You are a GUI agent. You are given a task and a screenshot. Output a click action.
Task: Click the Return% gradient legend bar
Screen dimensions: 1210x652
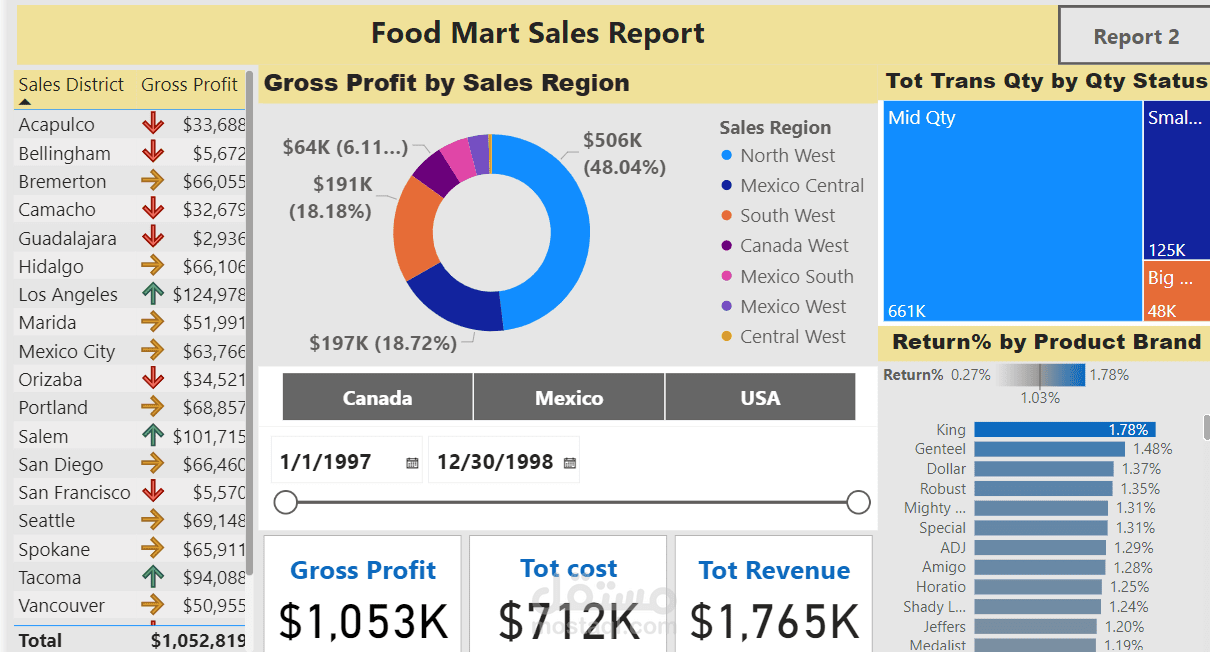[x=1041, y=375]
